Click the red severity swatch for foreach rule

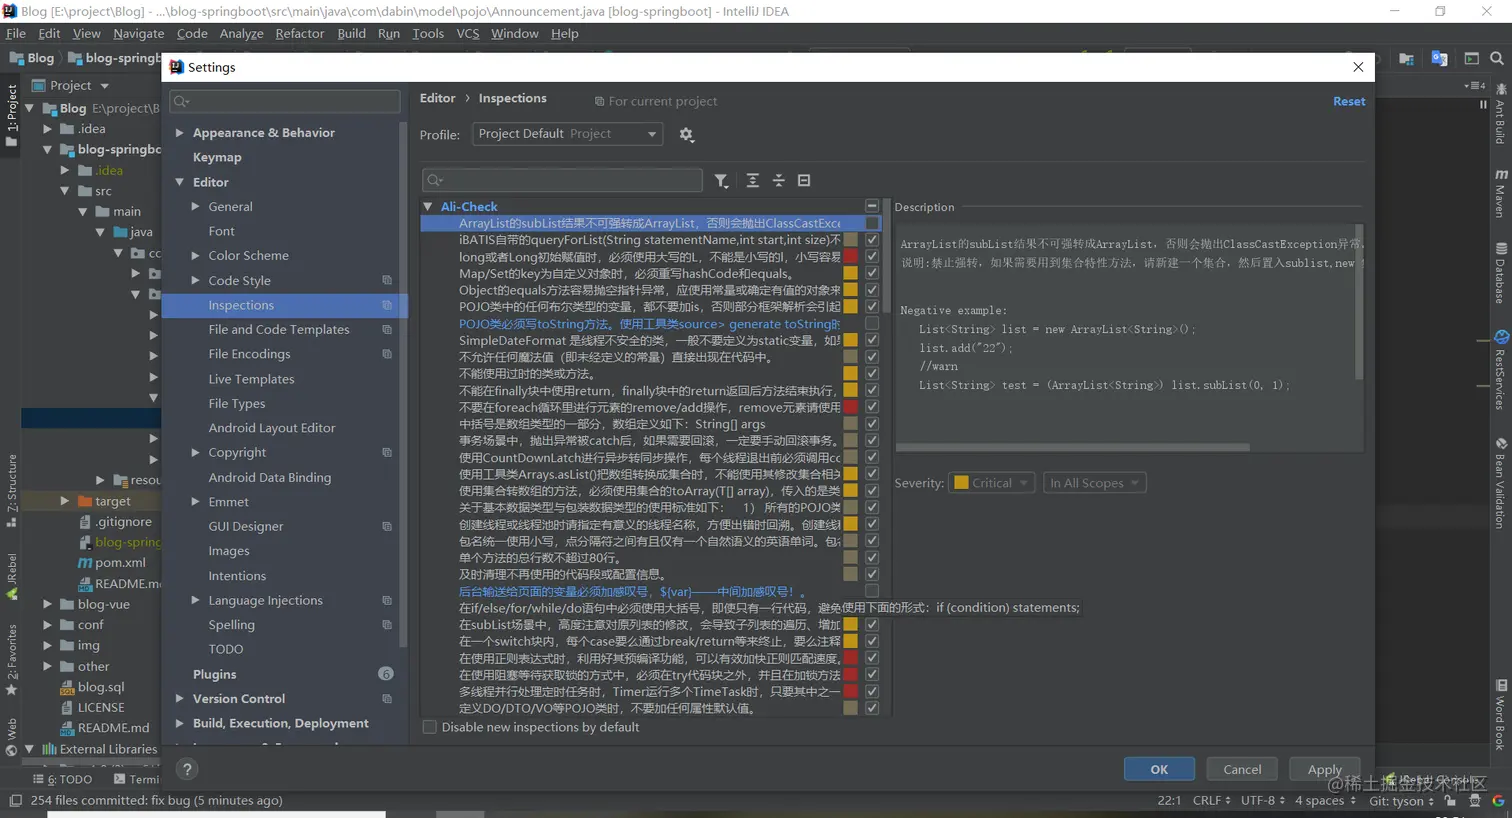click(850, 407)
